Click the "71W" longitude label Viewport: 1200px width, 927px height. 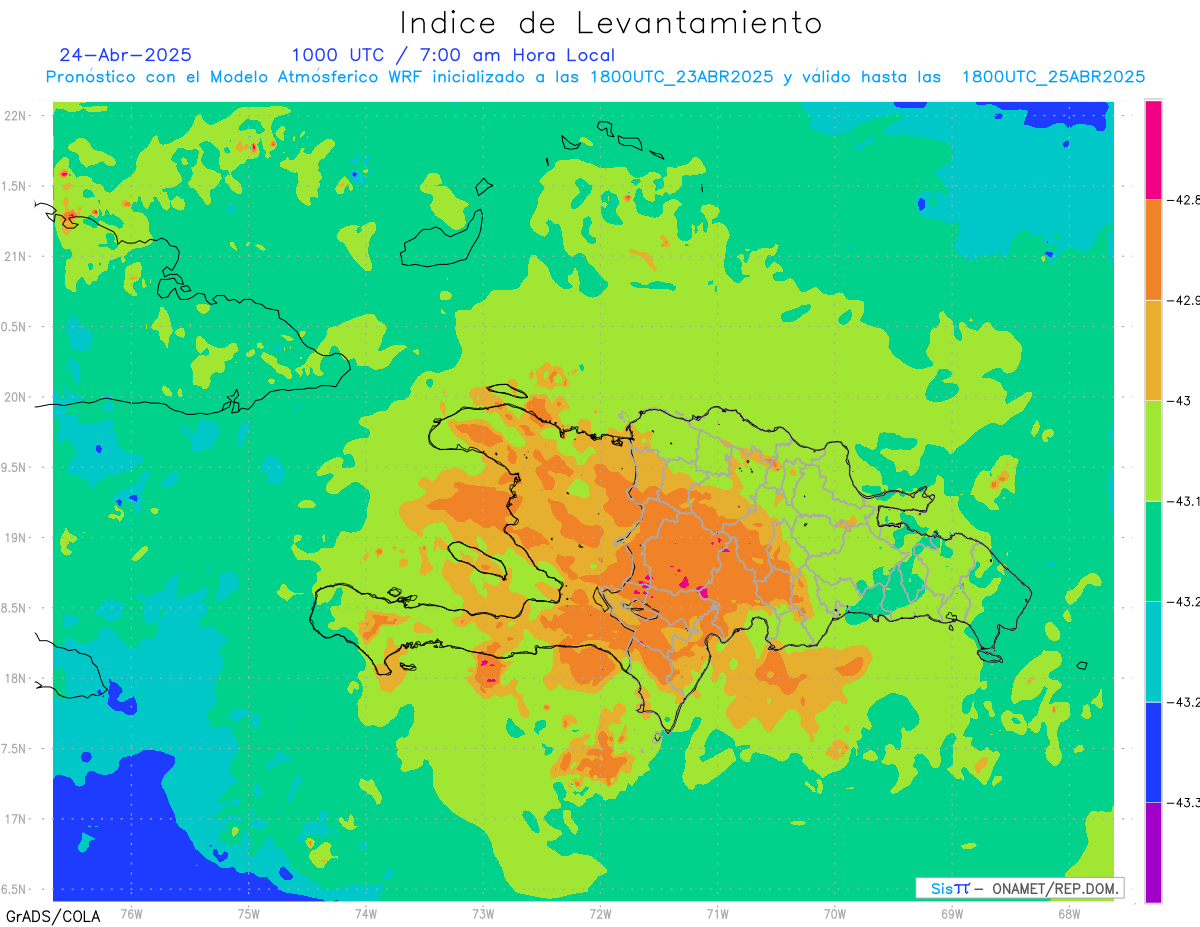tap(717, 913)
